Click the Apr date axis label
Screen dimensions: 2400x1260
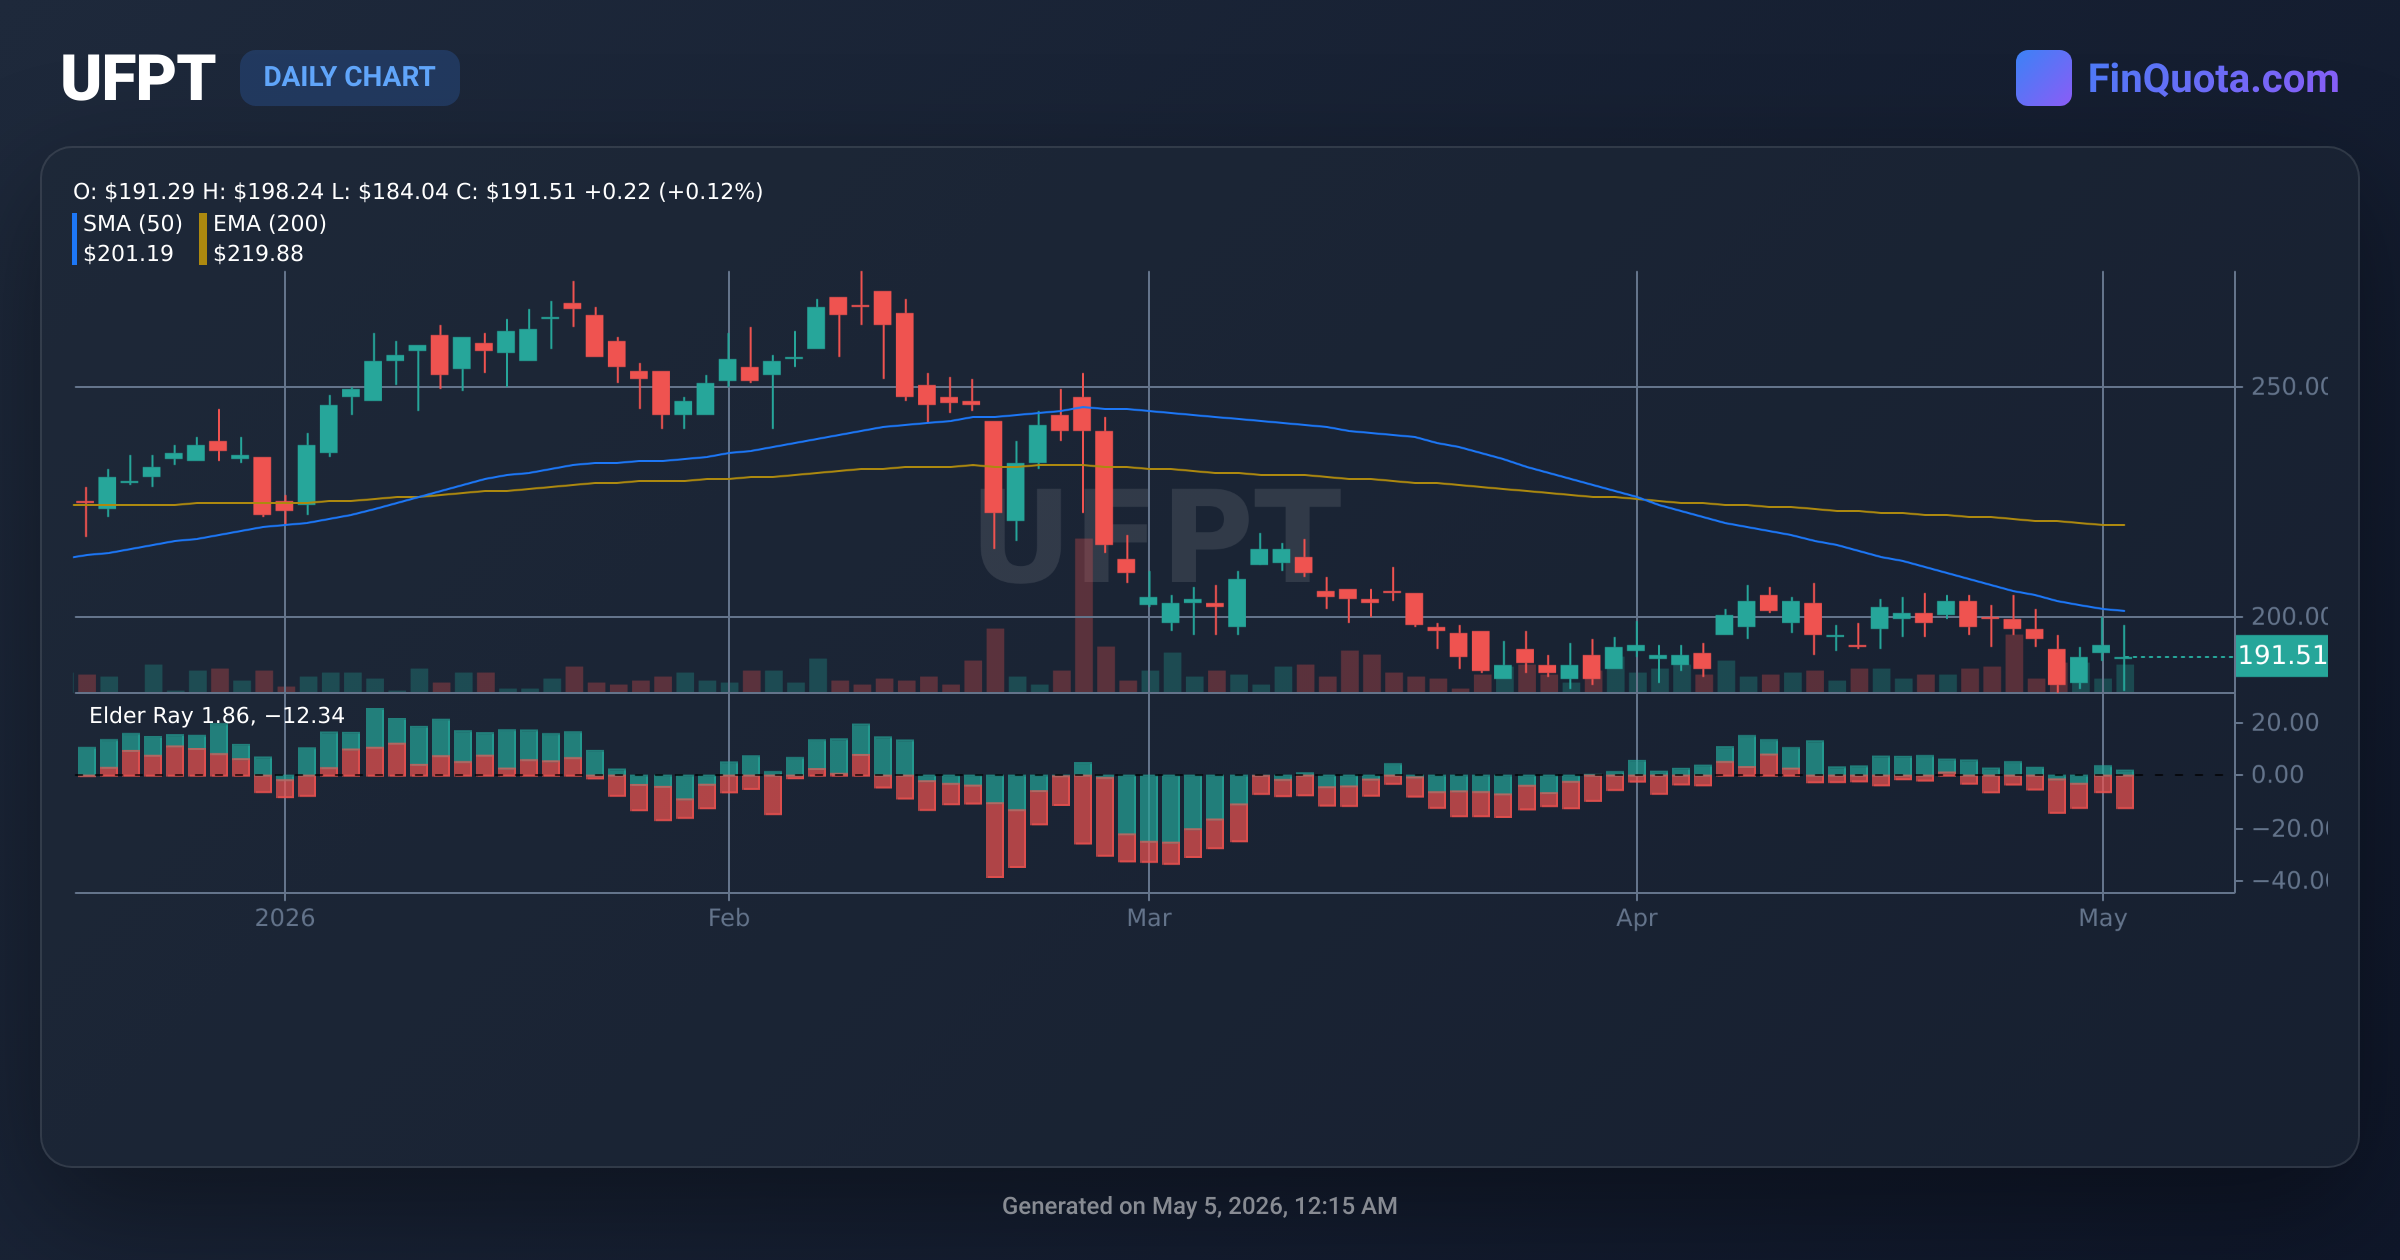coord(1637,918)
